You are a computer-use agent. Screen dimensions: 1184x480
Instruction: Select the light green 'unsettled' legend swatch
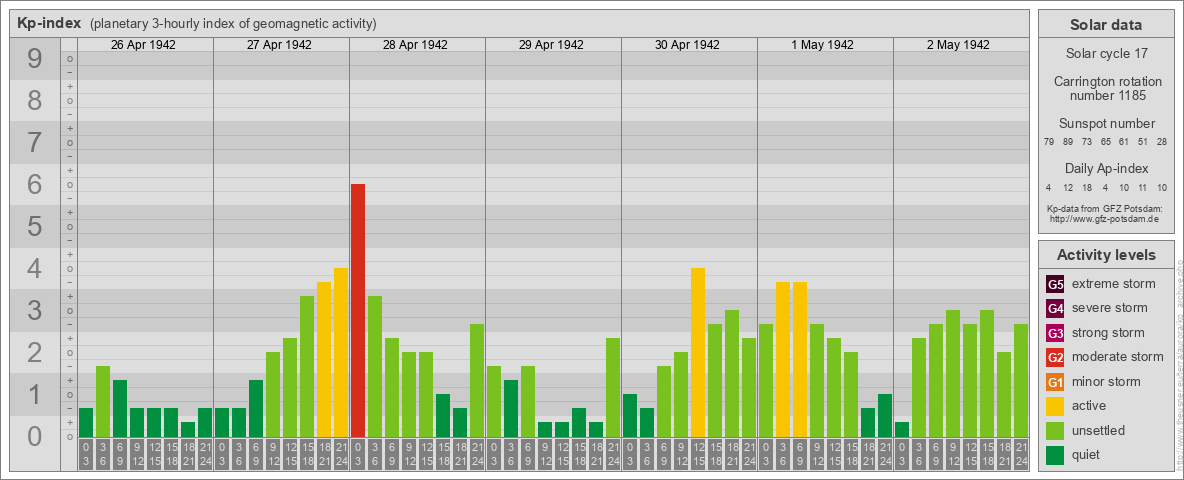click(1055, 430)
